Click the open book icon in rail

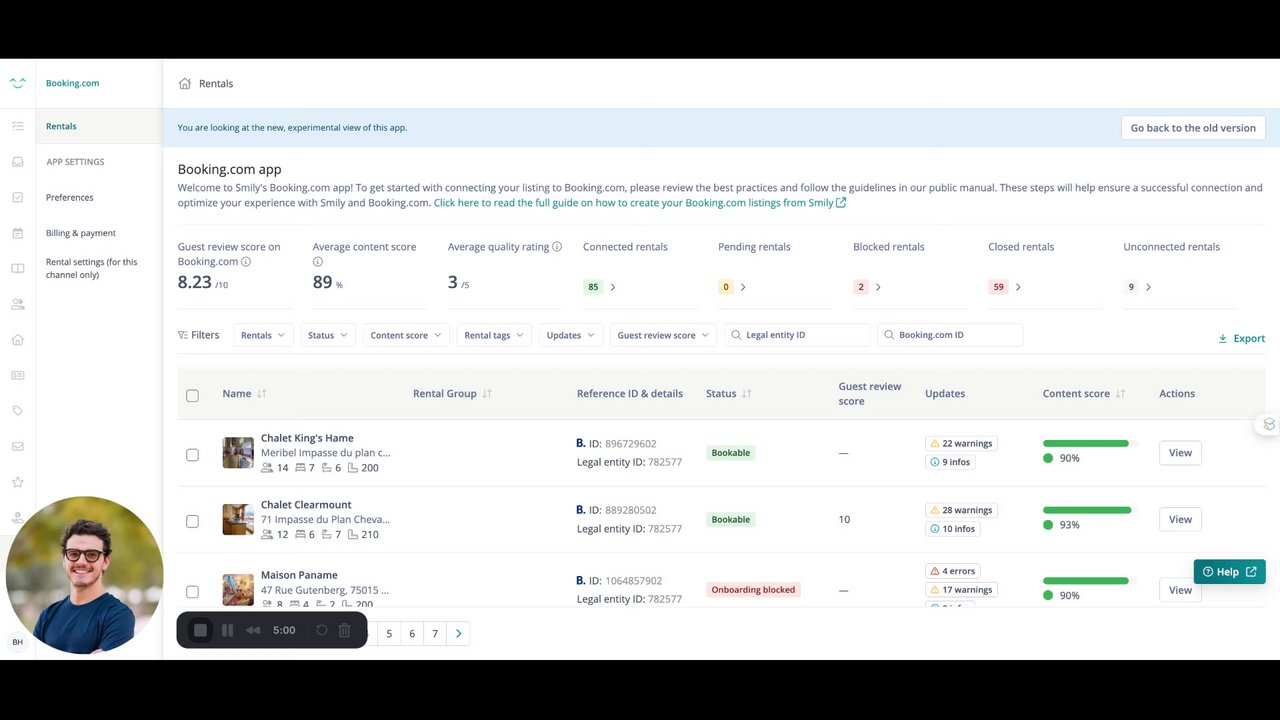(x=17, y=268)
